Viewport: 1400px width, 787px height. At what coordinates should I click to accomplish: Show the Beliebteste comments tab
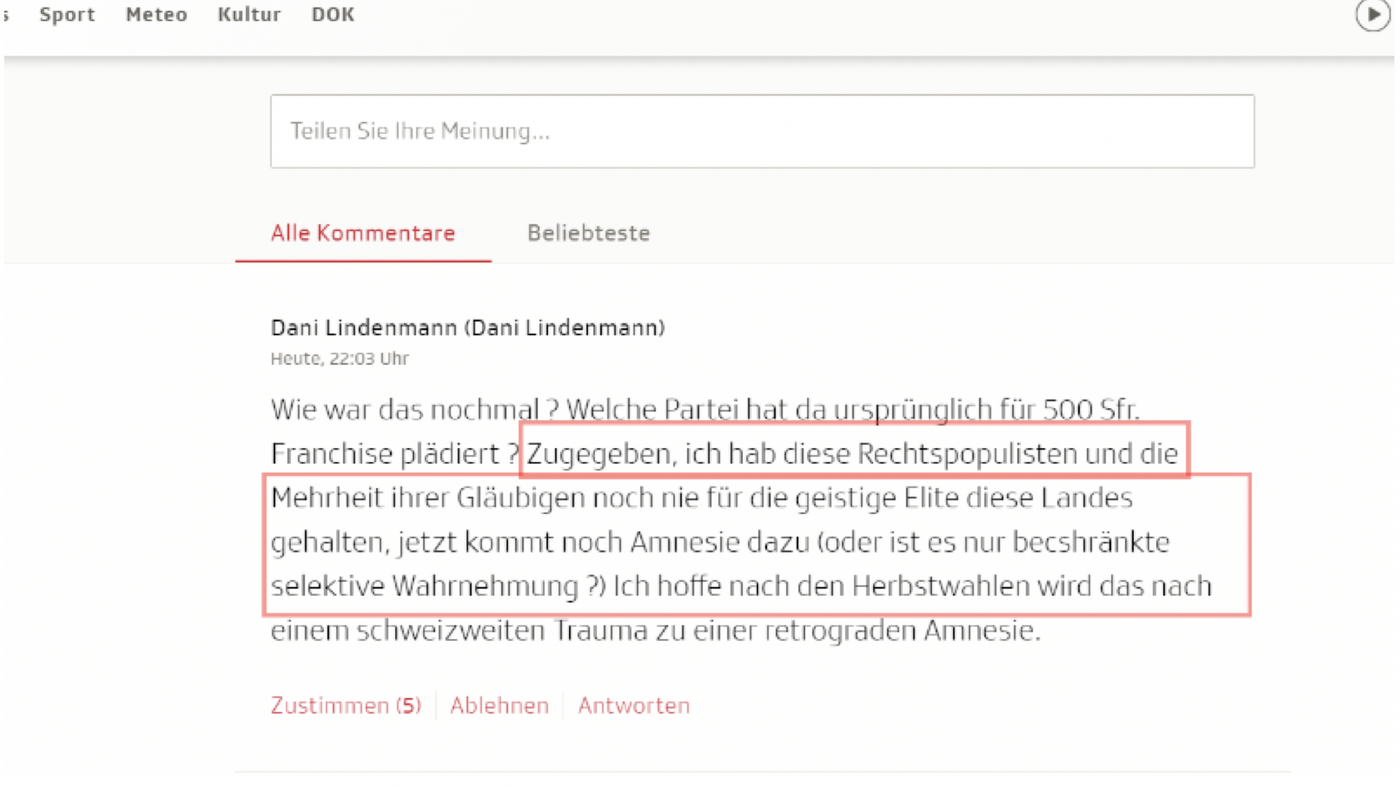click(x=588, y=233)
